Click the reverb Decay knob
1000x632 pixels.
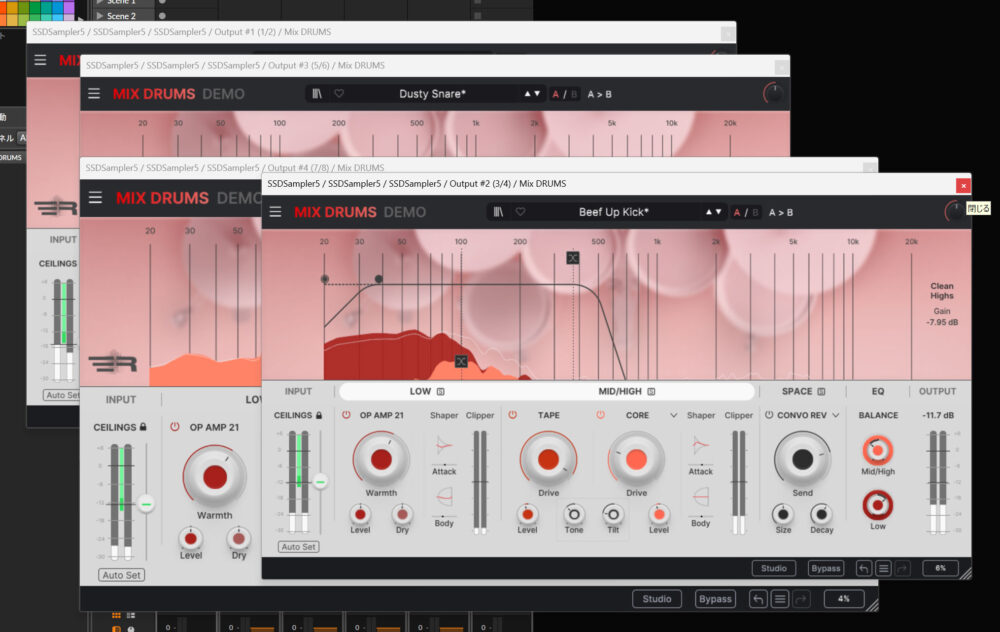[x=821, y=514]
